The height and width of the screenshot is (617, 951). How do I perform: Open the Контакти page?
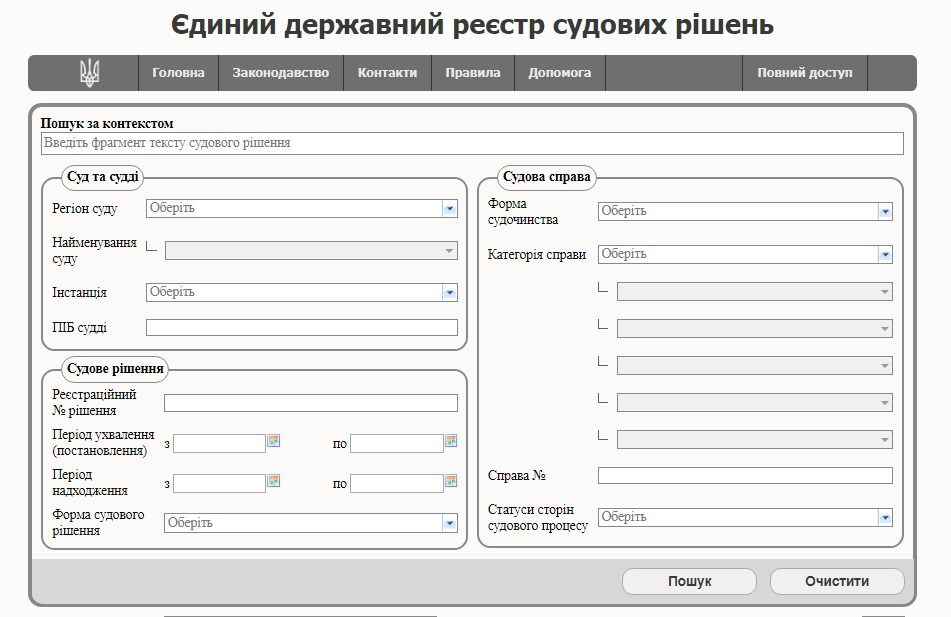pyautogui.click(x=387, y=73)
